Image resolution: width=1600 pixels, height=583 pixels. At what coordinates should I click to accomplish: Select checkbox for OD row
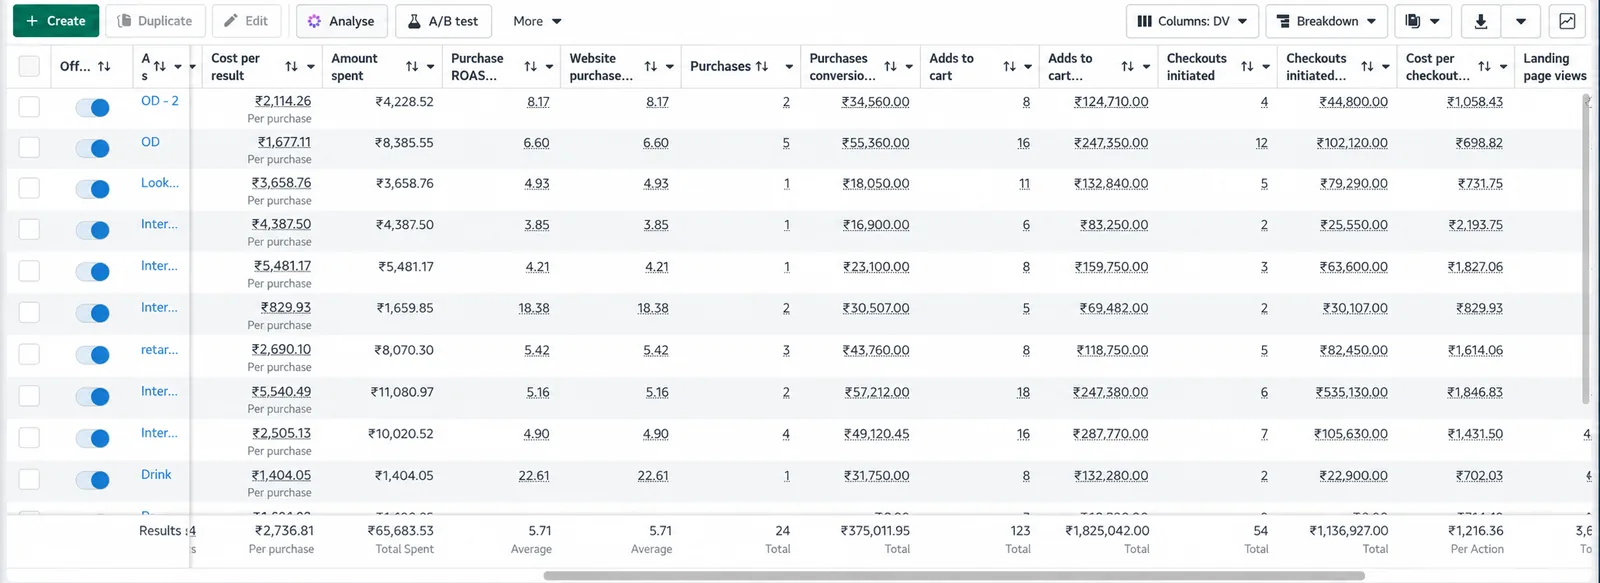pyautogui.click(x=29, y=148)
